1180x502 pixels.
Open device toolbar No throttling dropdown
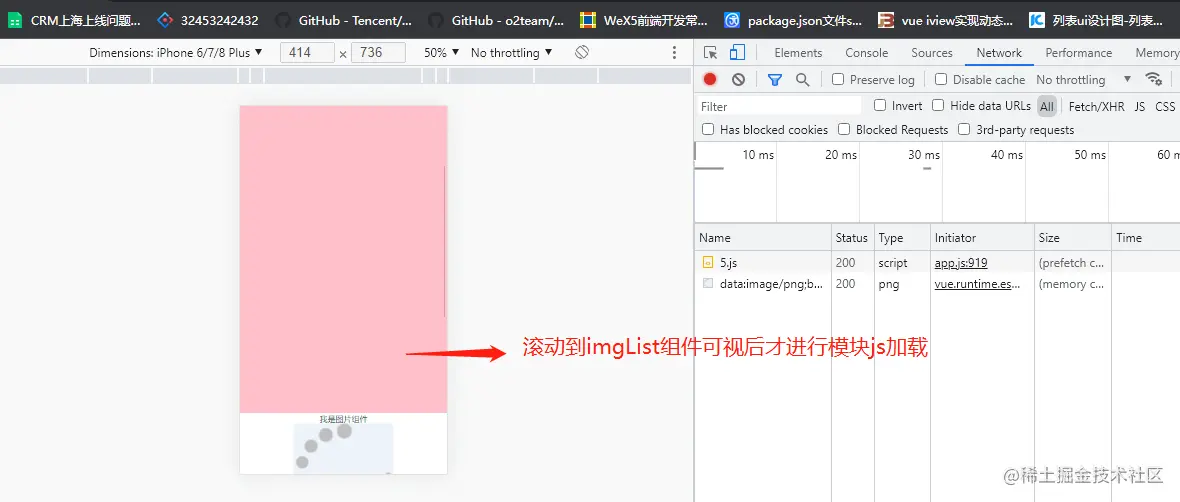[x=511, y=53]
